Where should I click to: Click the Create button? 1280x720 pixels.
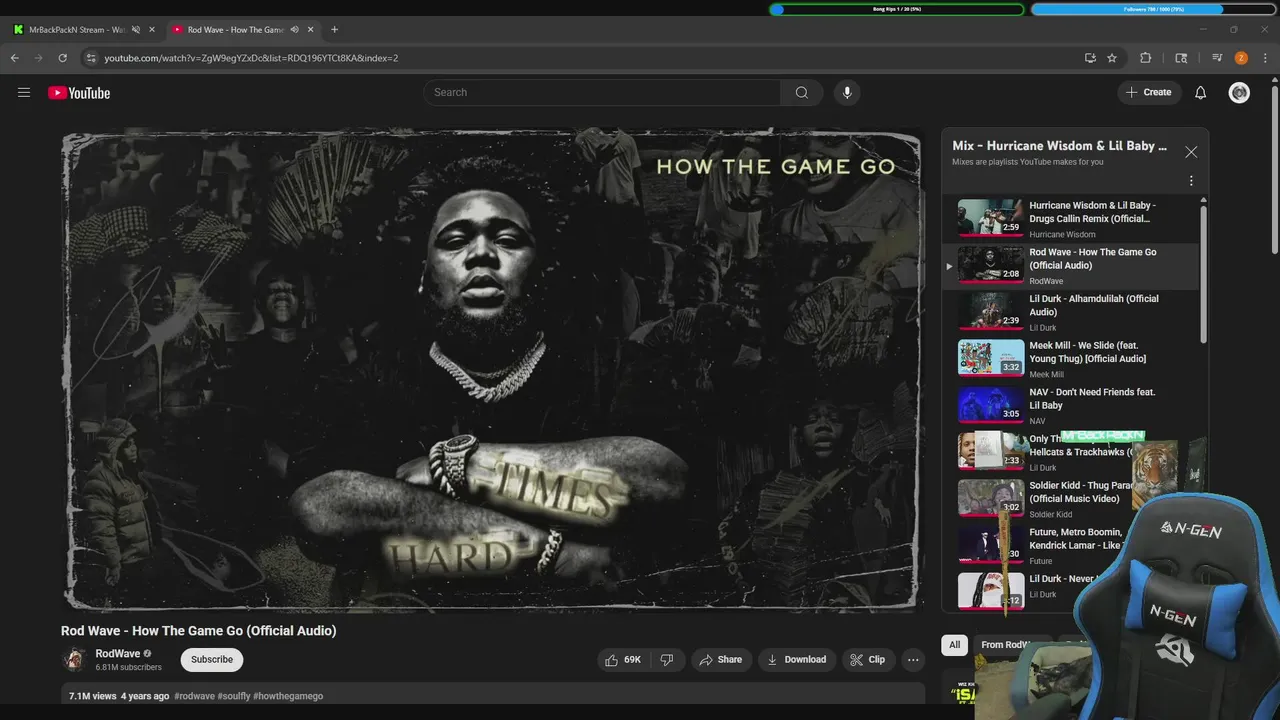point(1148,93)
